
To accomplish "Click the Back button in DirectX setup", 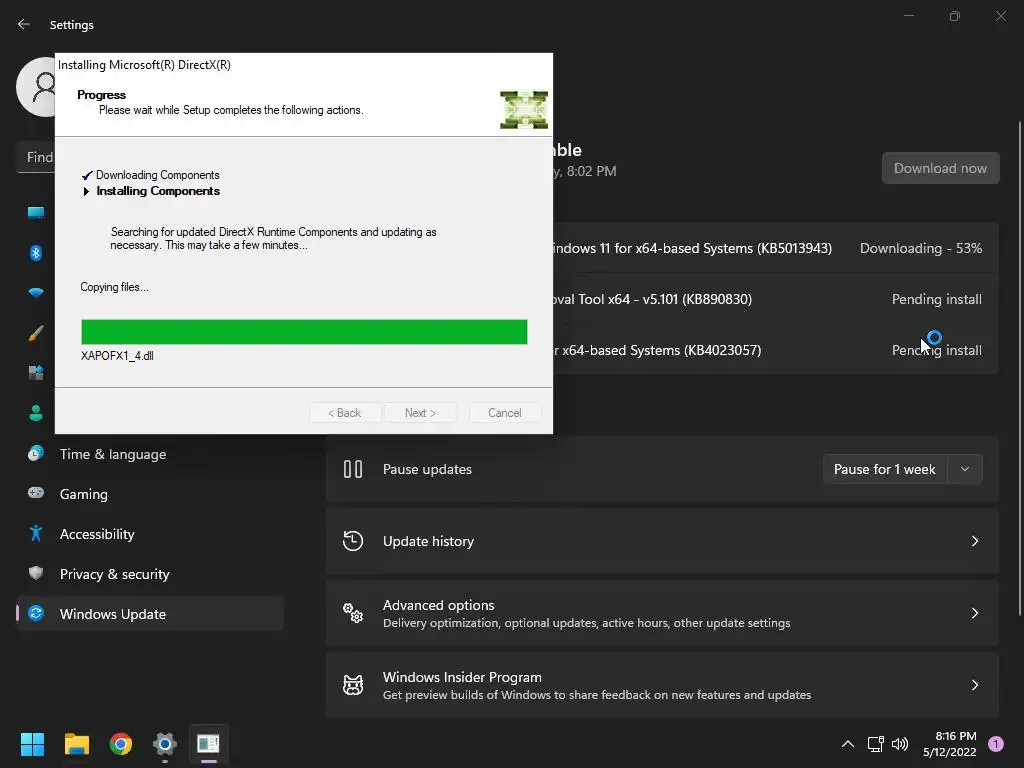I will click(344, 413).
